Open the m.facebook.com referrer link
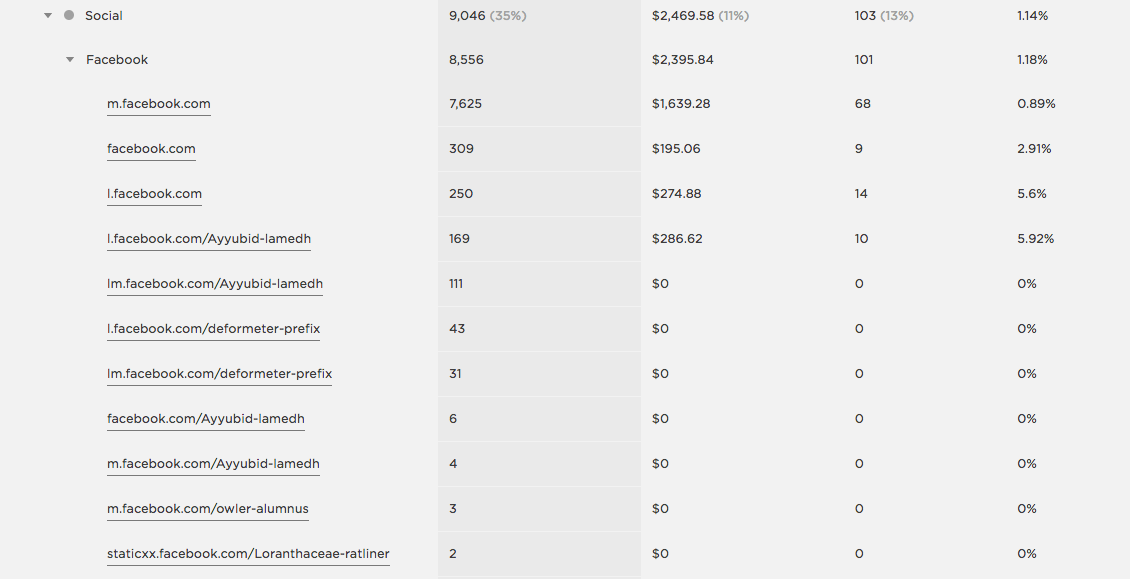 158,104
